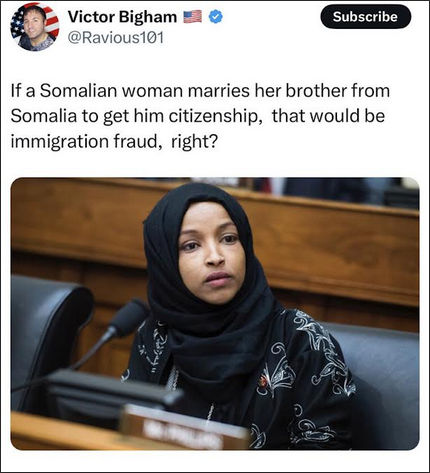Viewport: 430px width, 473px height.
Task: Click the Victor Bigham display name
Action: (122, 17)
